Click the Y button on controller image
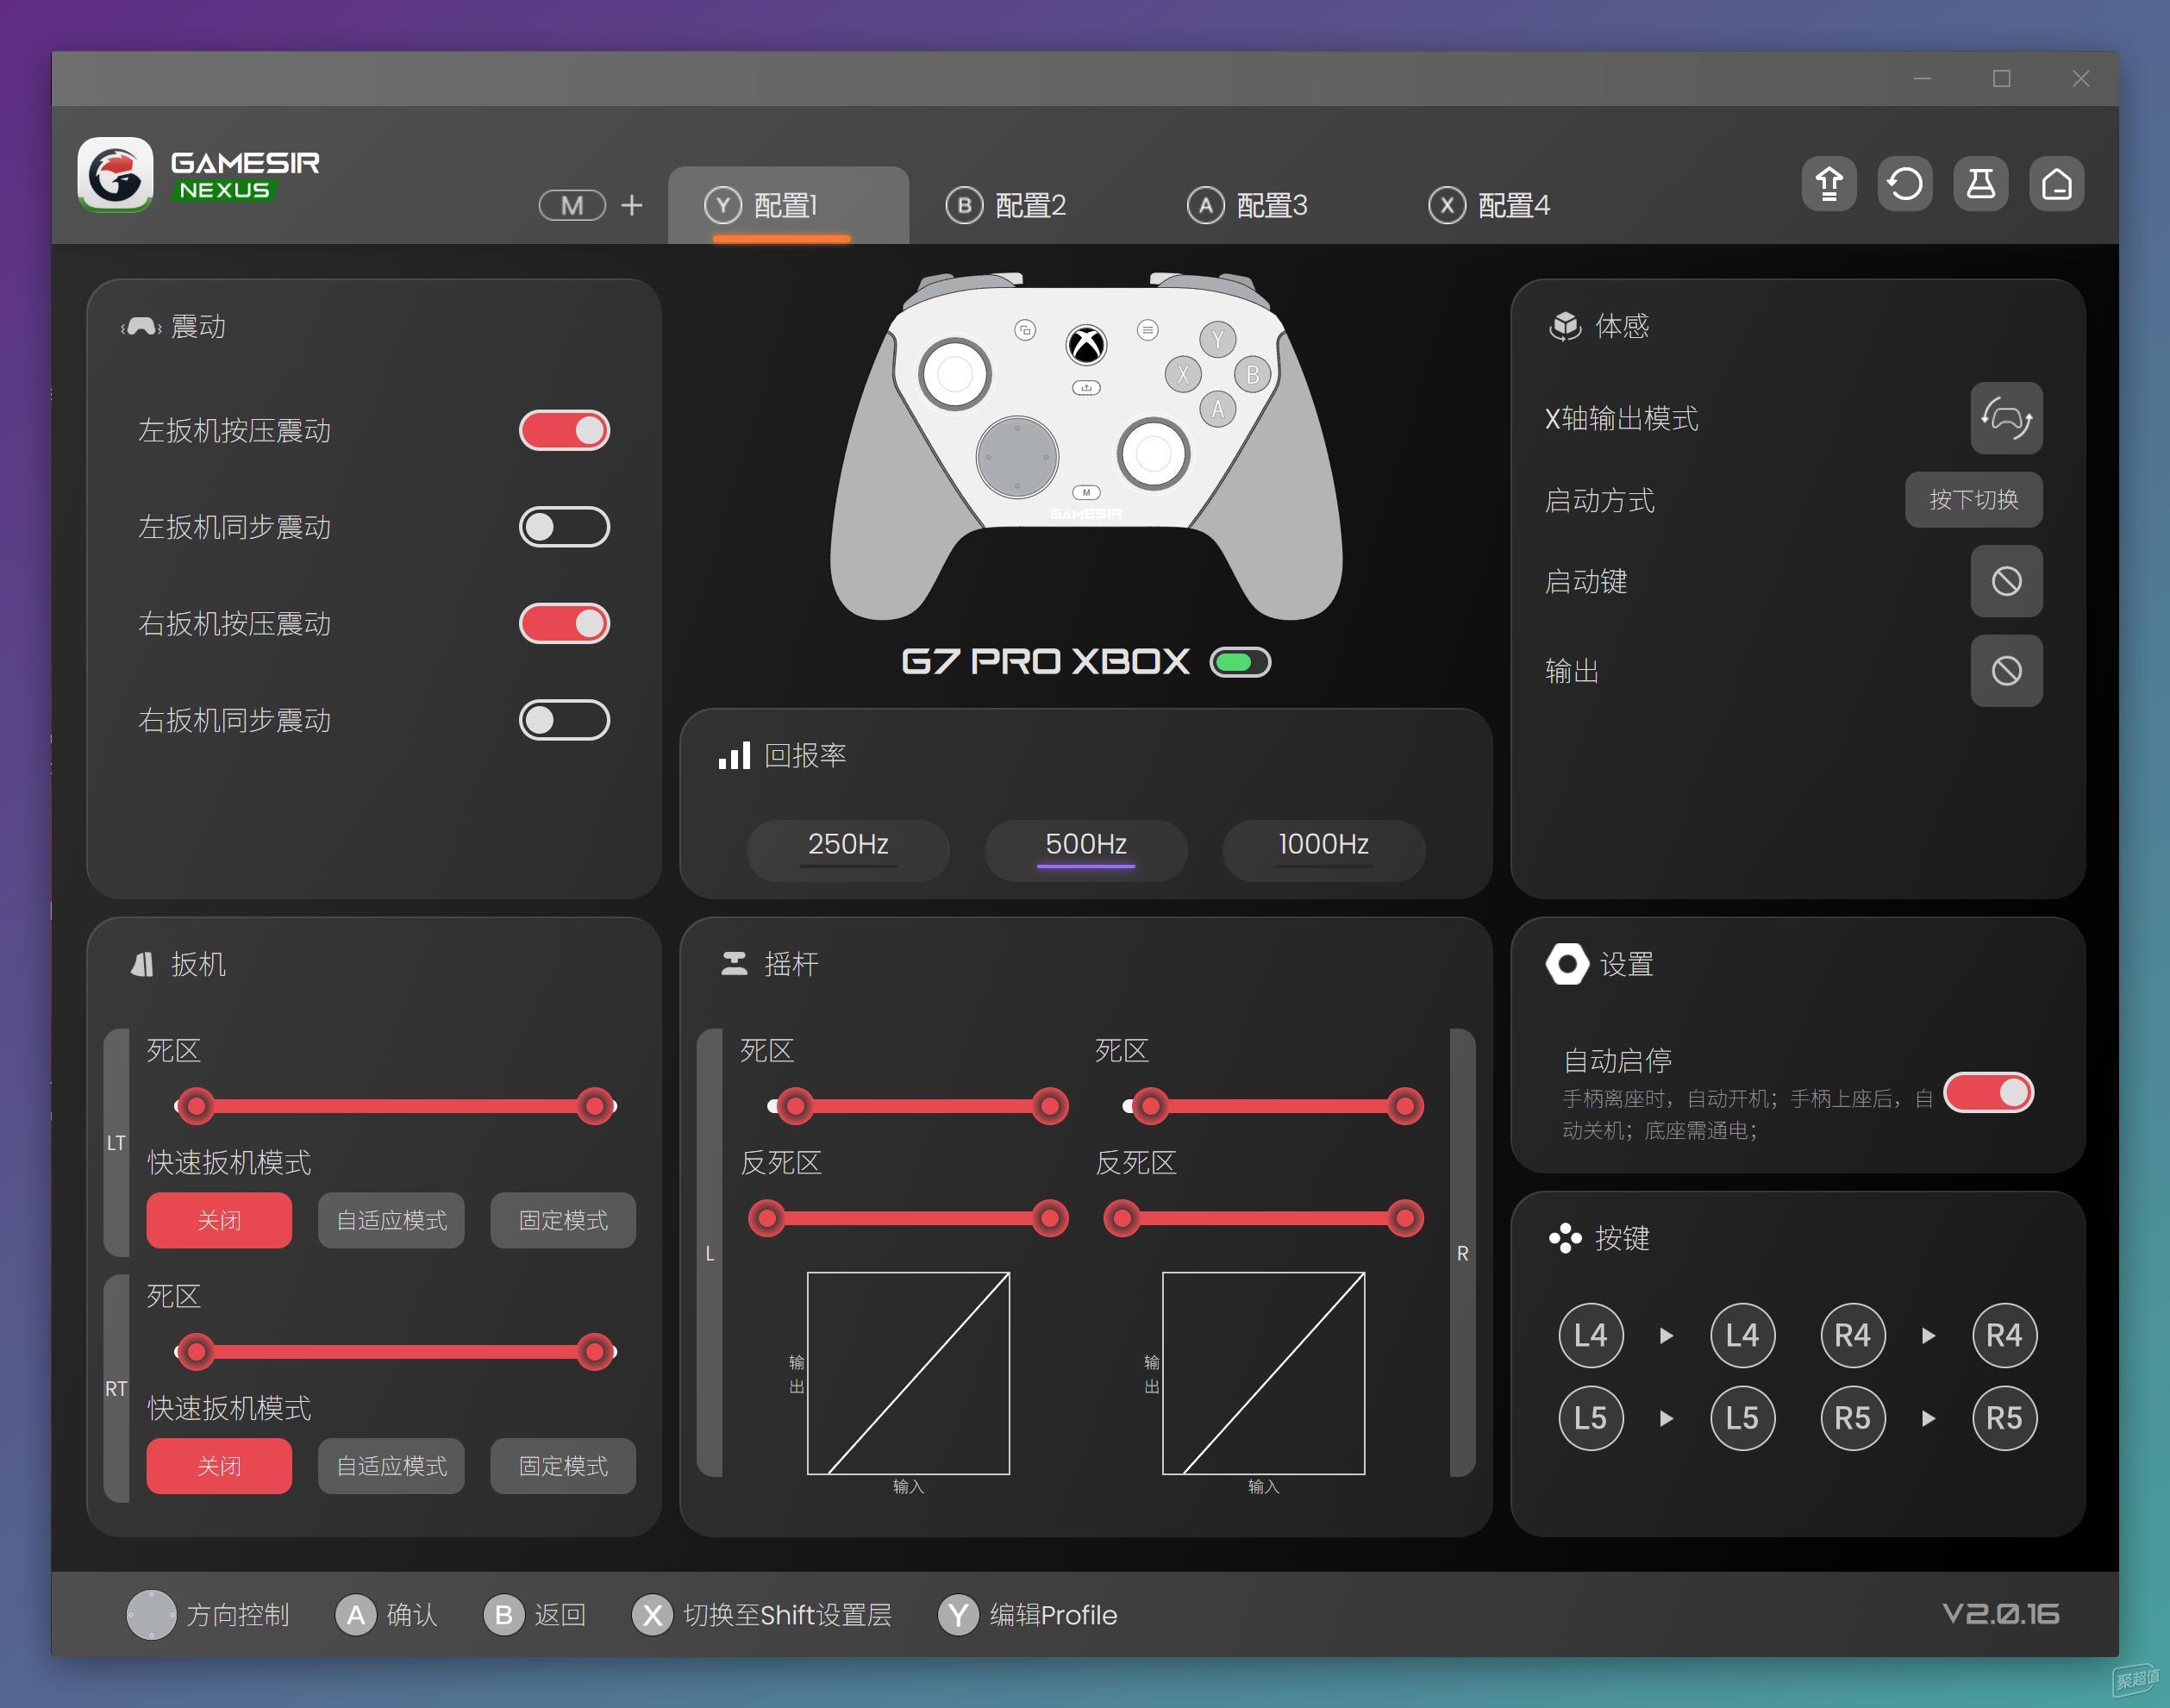The height and width of the screenshot is (1708, 2170). (x=1217, y=340)
